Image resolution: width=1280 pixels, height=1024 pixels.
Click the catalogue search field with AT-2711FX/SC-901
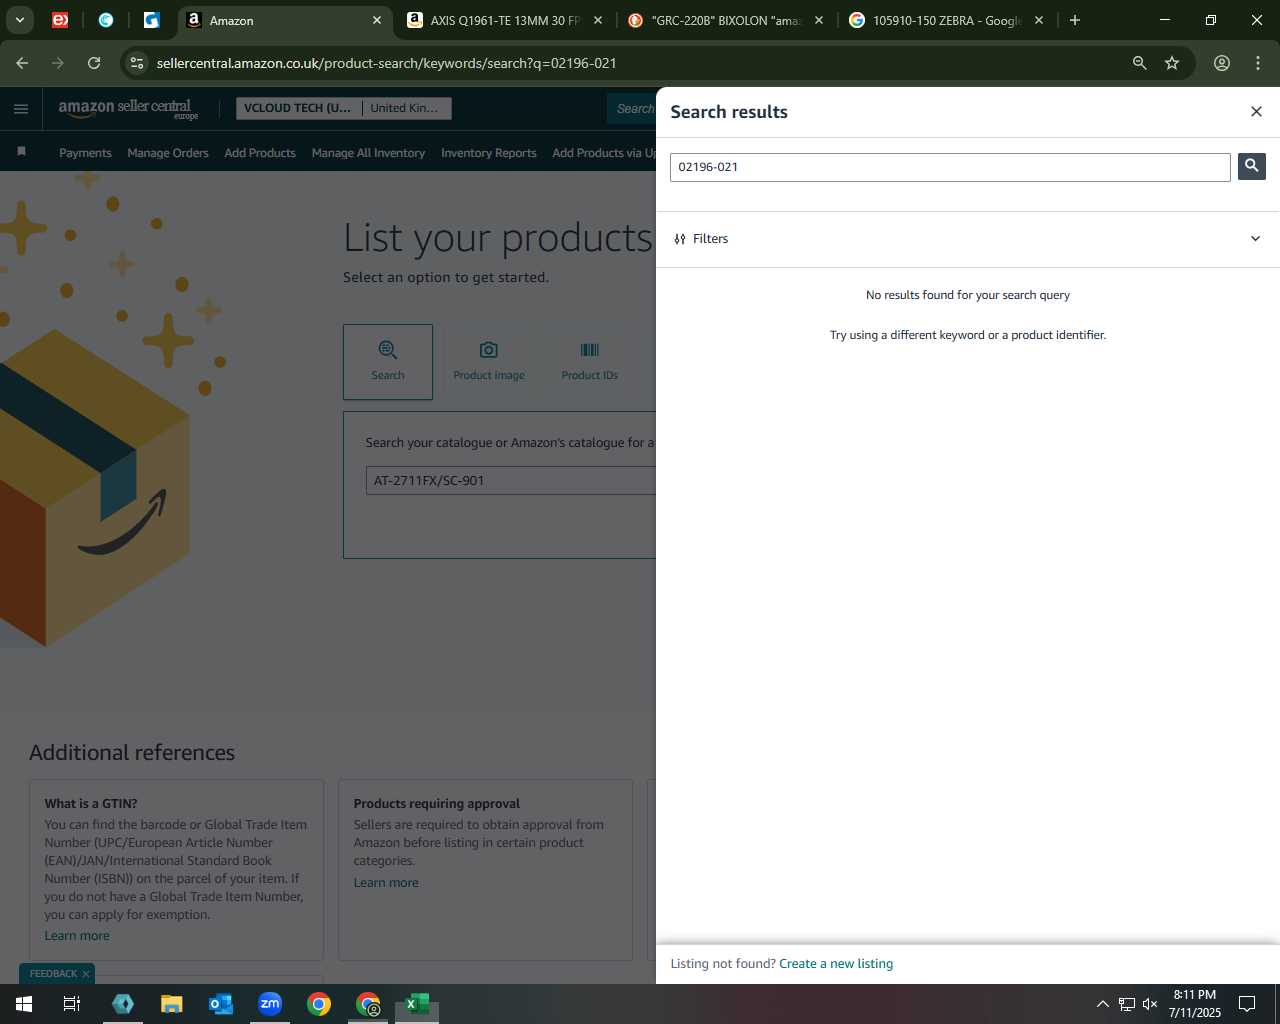(511, 480)
